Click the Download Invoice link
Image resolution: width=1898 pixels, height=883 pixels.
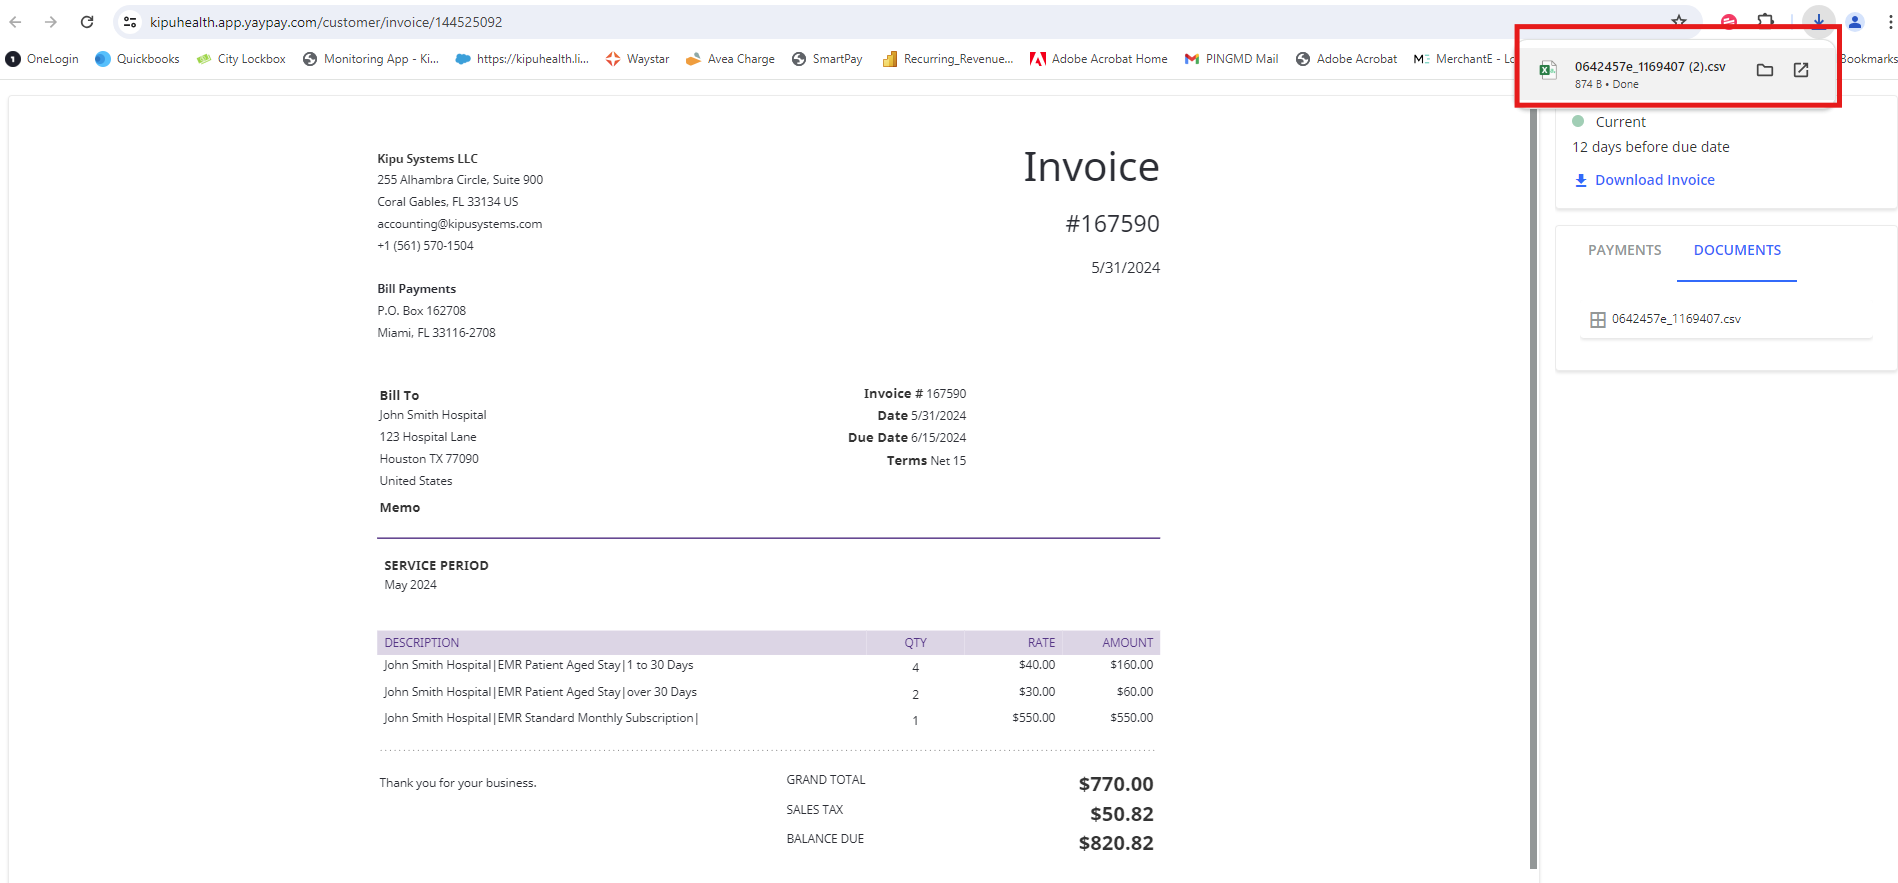pos(1654,180)
